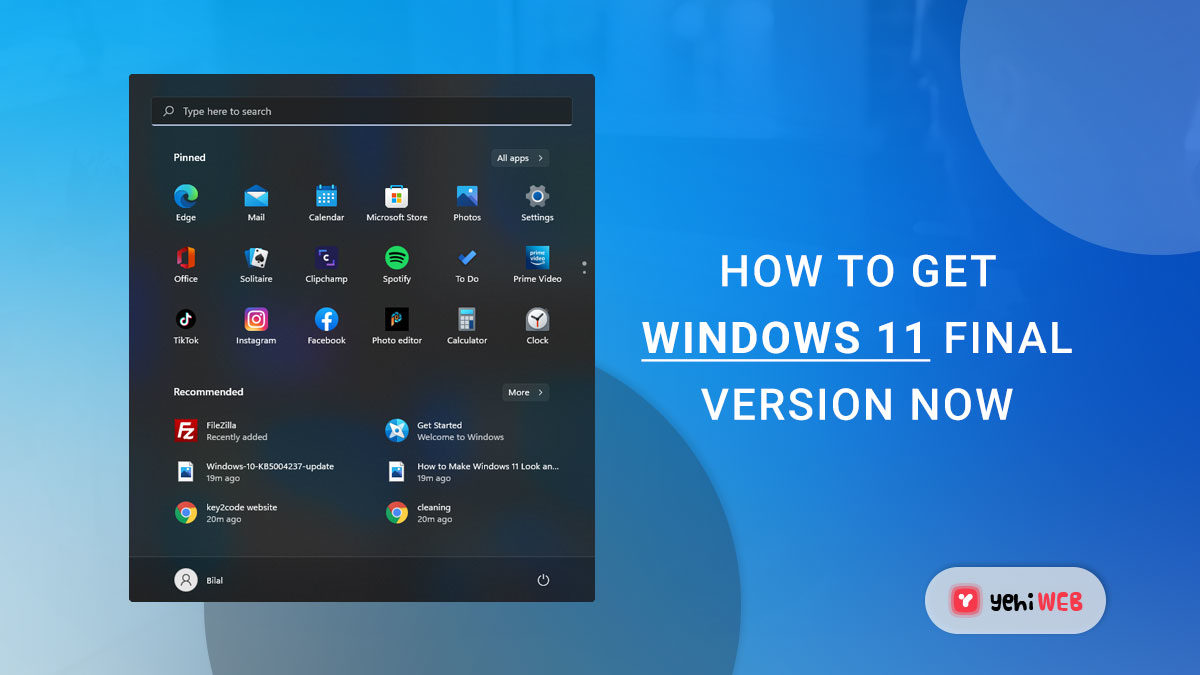Expand the All apps list
The image size is (1200, 675).
pyautogui.click(x=520, y=158)
